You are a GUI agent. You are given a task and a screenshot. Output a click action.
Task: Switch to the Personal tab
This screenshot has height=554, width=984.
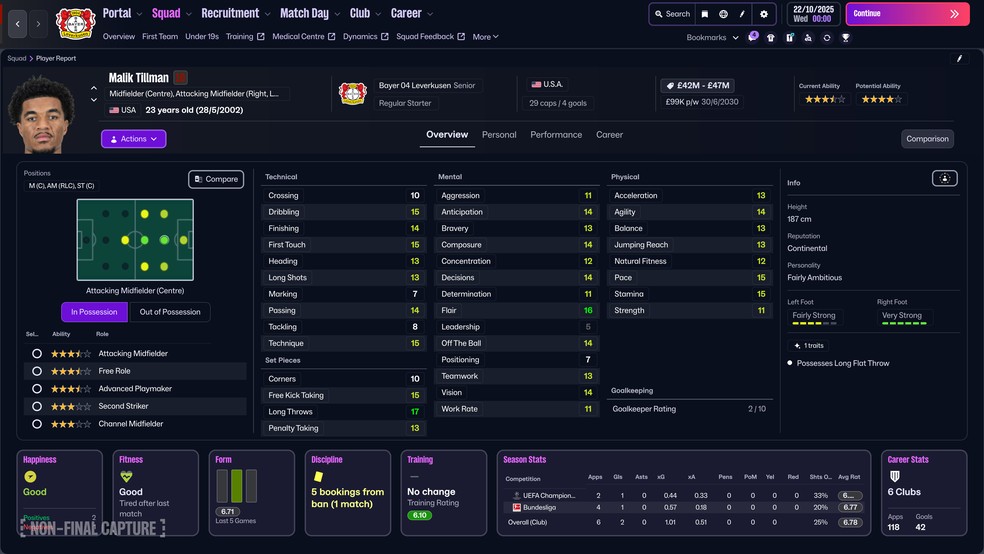click(499, 135)
